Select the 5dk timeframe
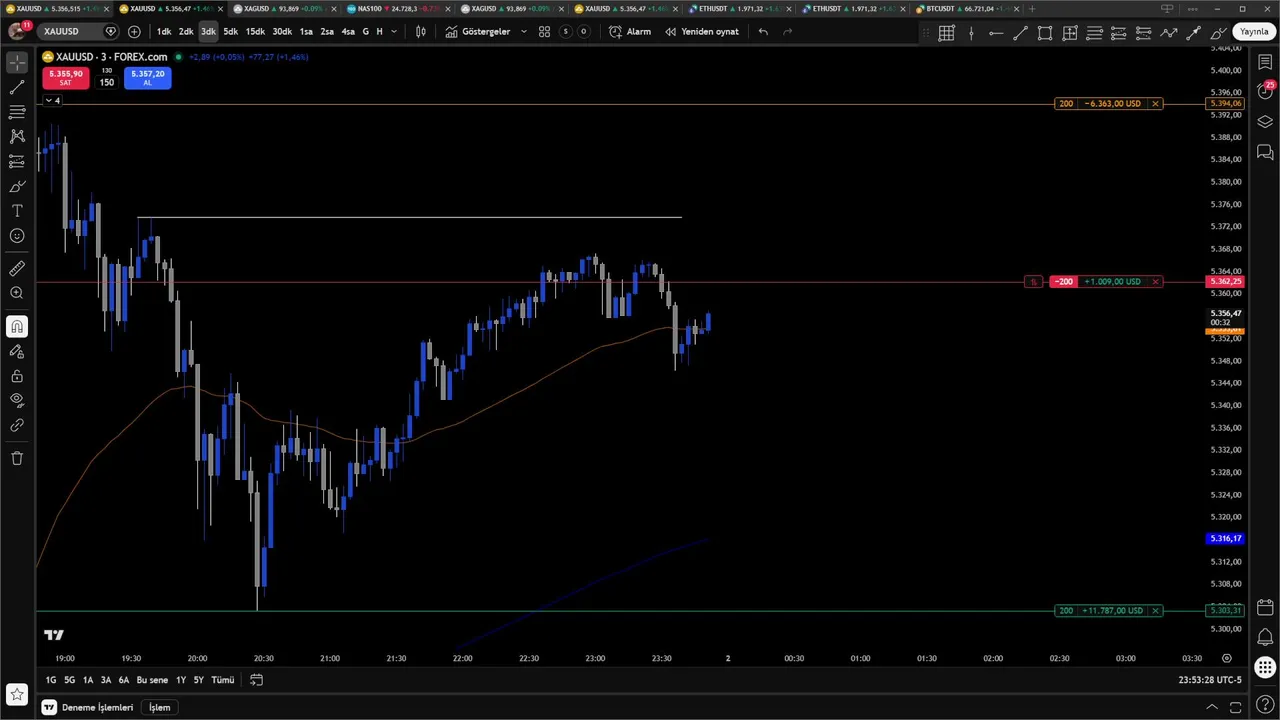Viewport: 1280px width, 720px height. pos(231,32)
